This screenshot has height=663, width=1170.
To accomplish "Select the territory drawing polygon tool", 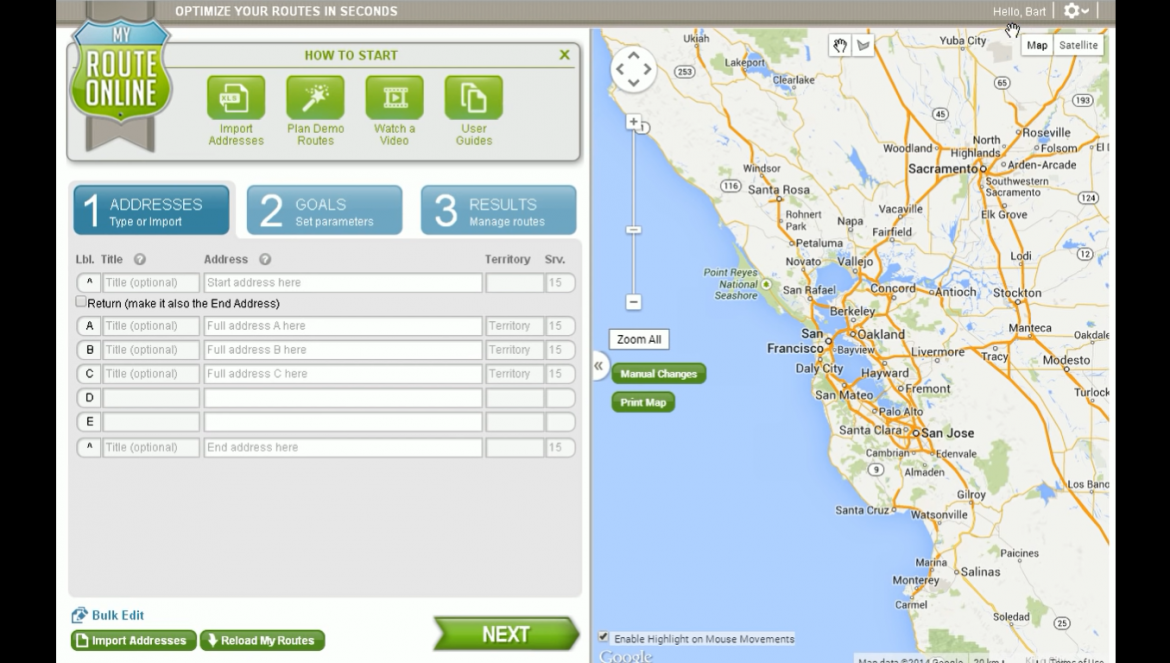I will pos(864,44).
